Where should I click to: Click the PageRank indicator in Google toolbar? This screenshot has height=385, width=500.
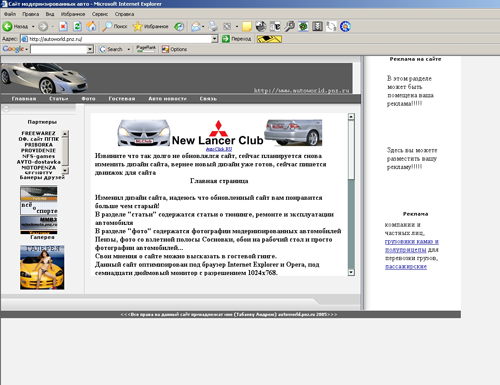coord(146,49)
